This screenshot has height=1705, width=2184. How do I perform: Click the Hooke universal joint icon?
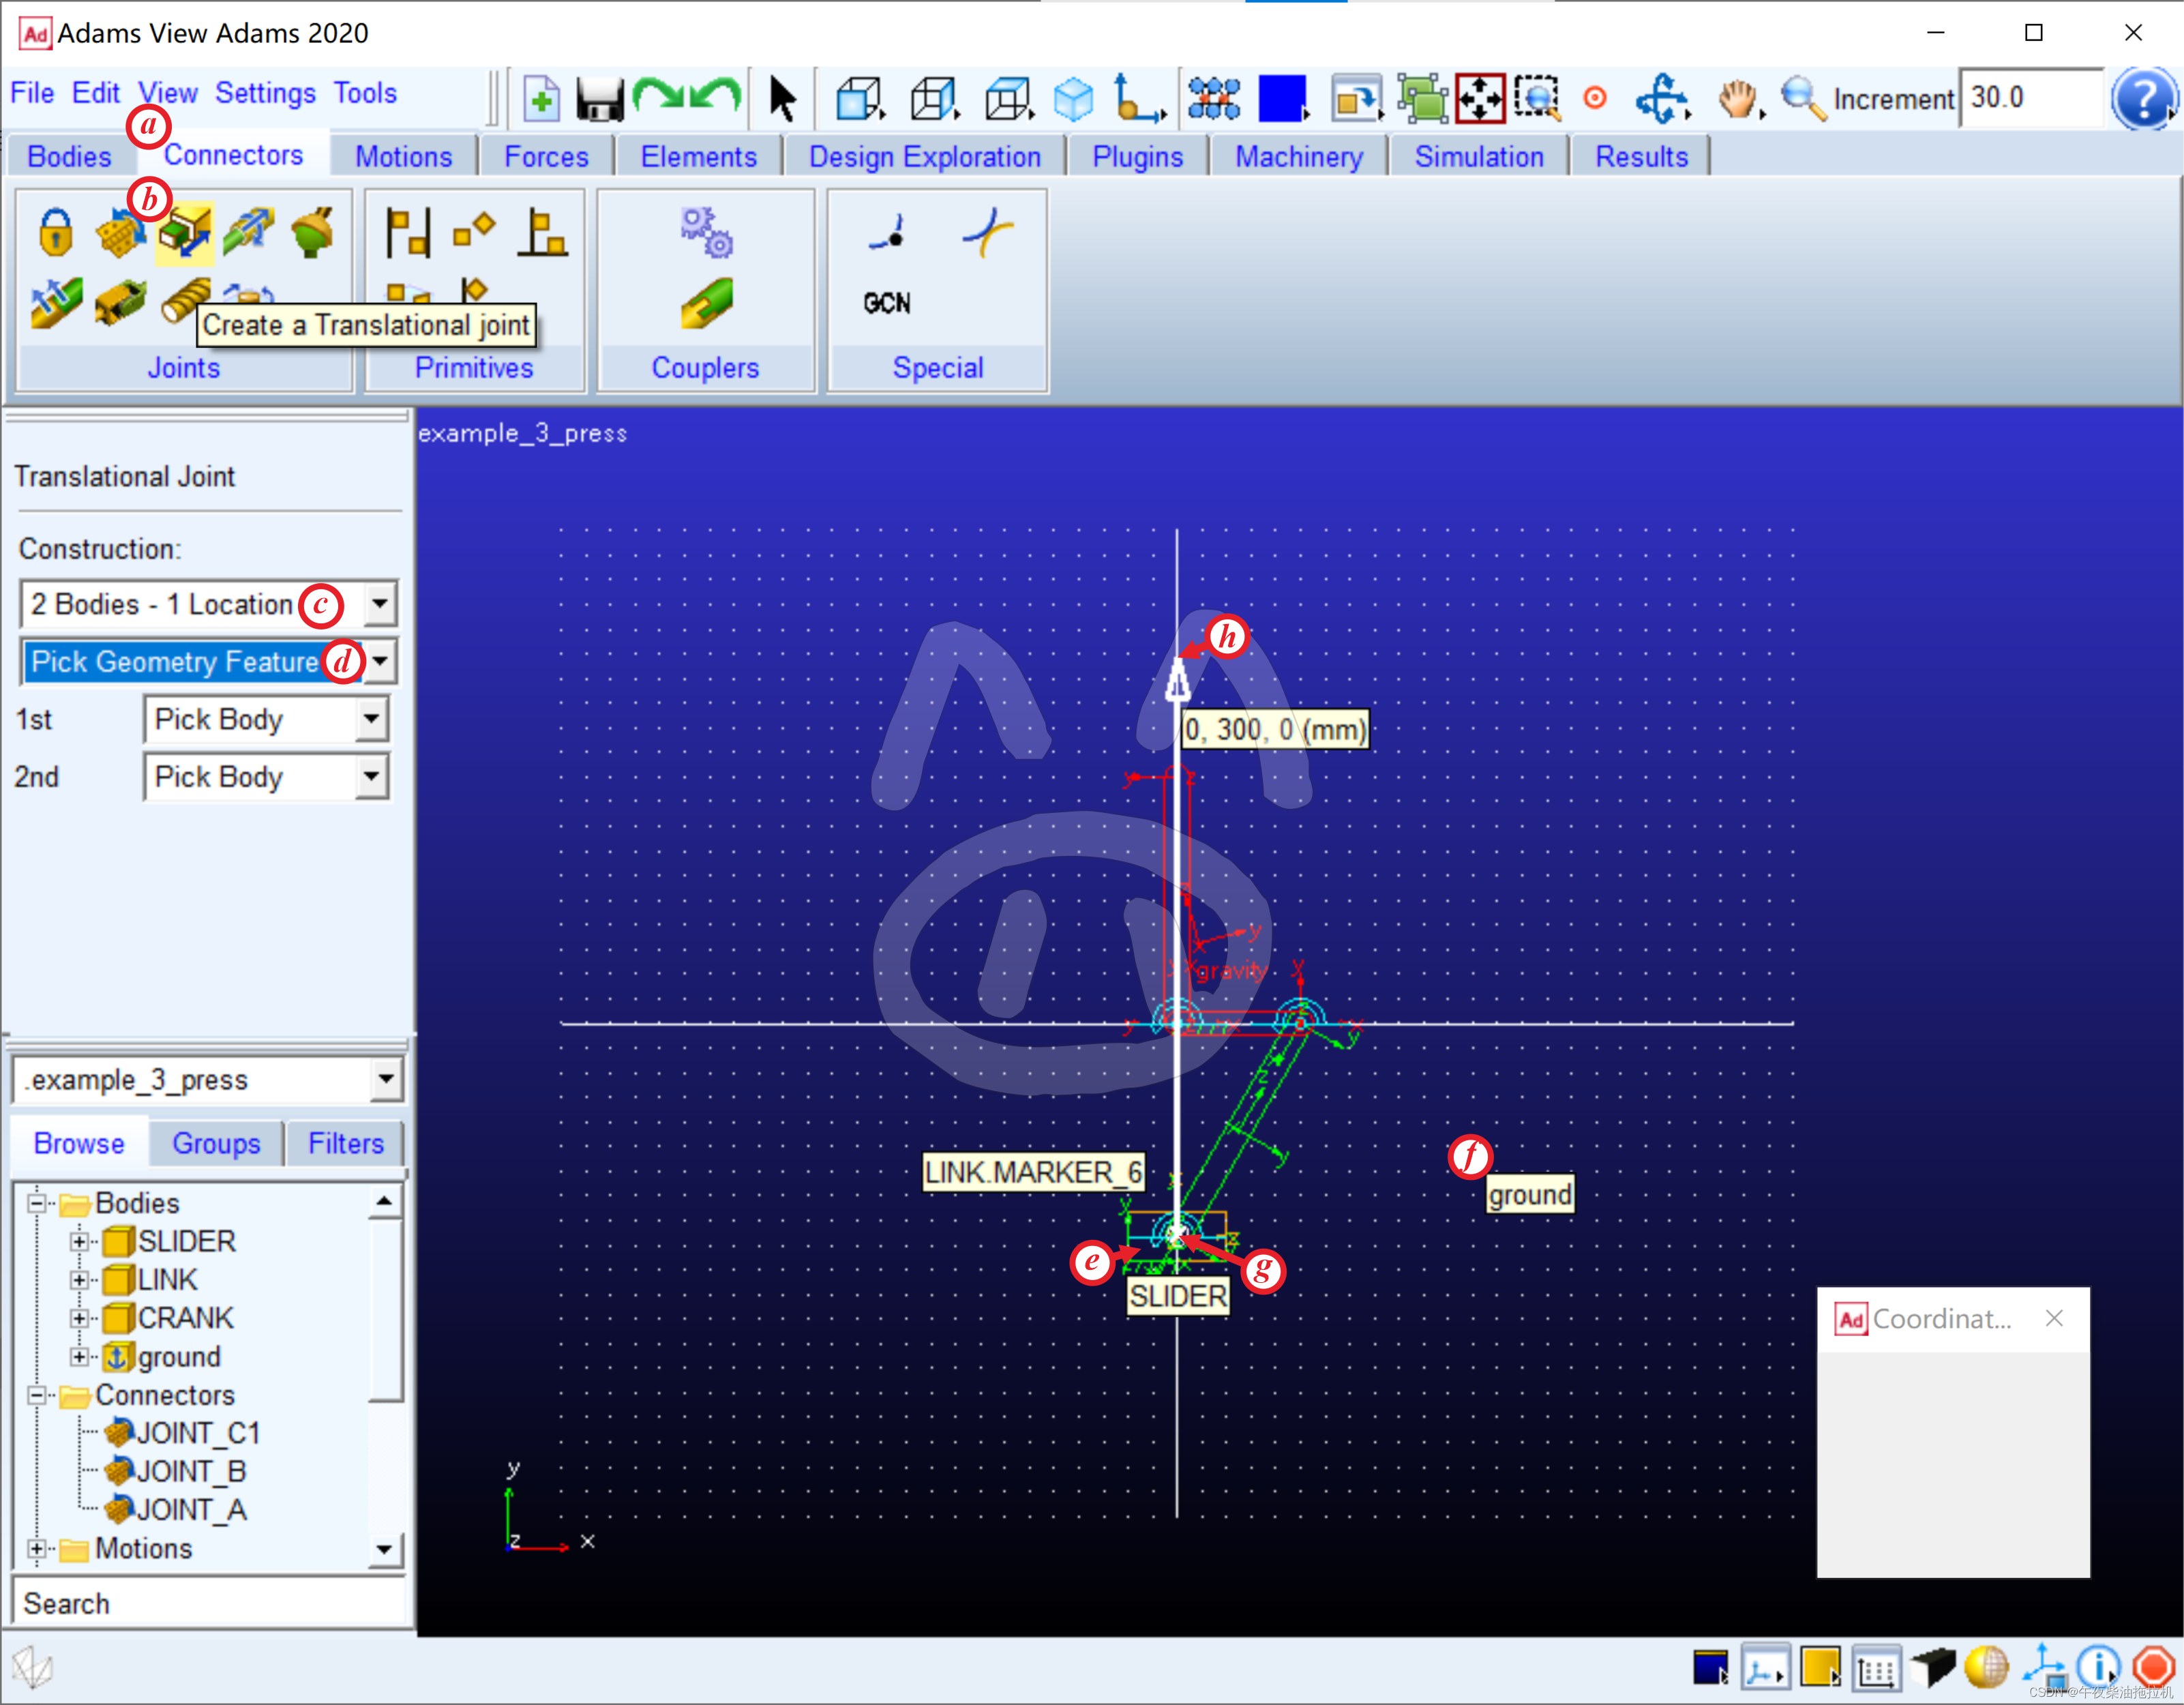pos(120,303)
